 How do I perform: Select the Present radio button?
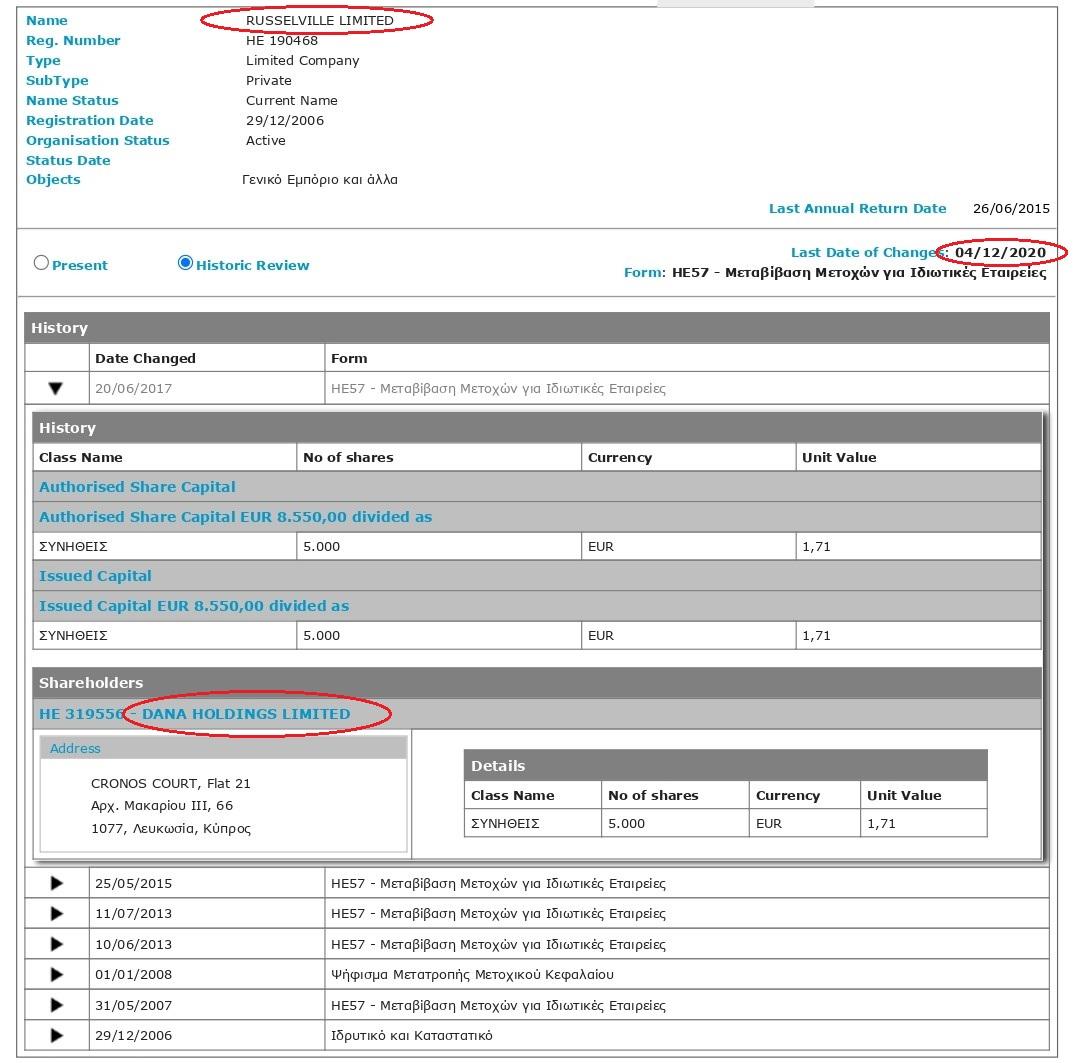(41, 263)
